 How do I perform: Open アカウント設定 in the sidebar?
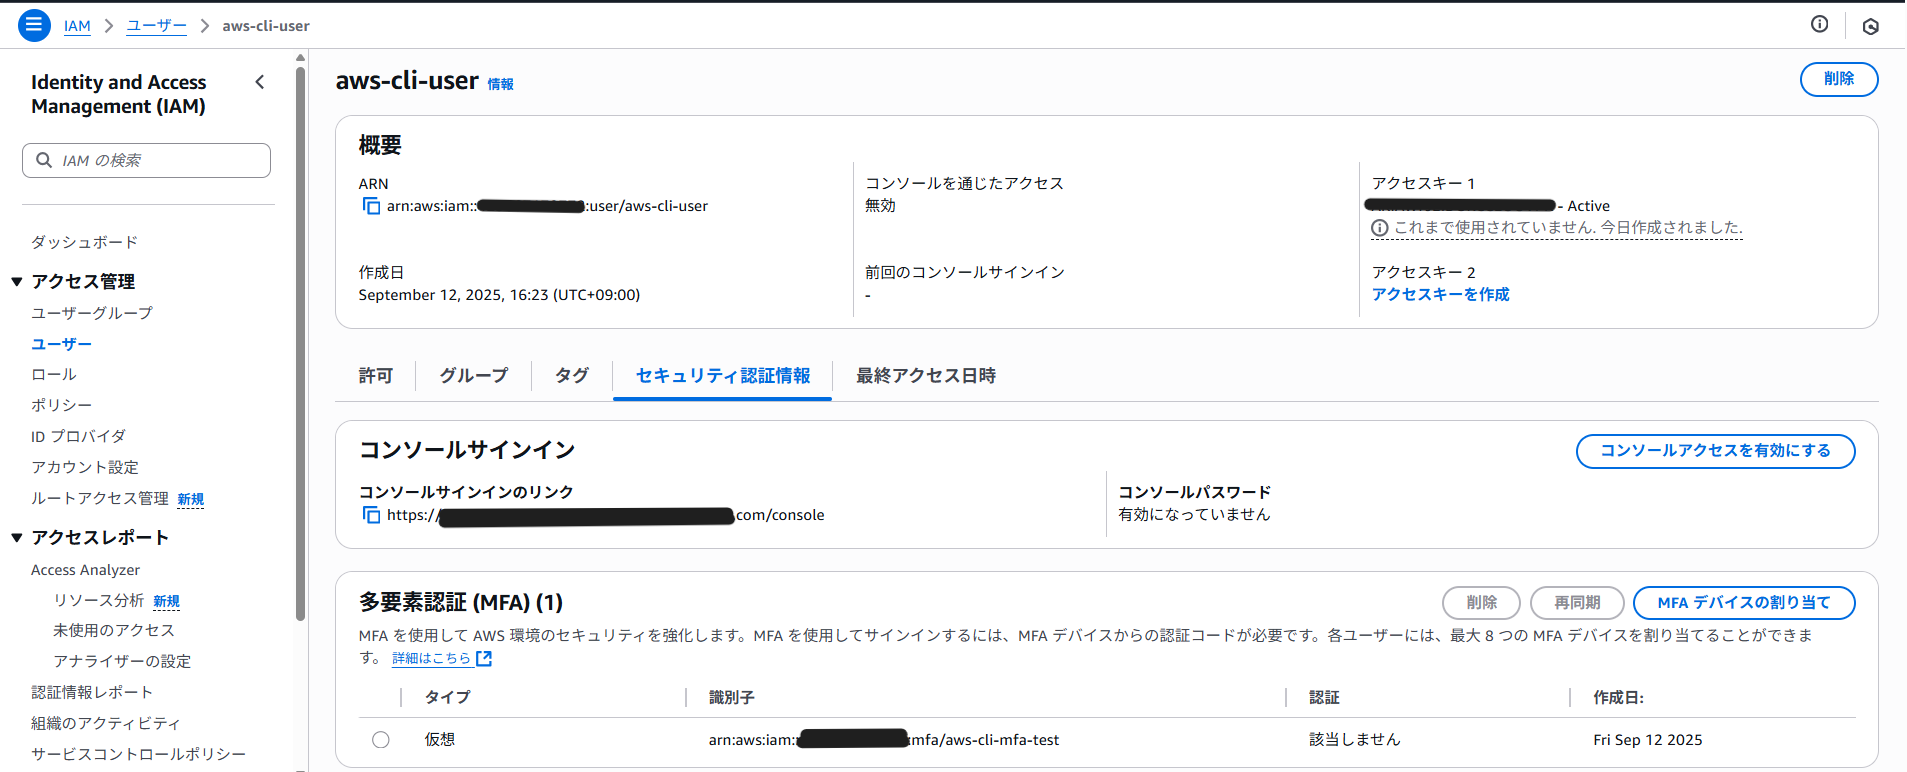tap(85, 467)
